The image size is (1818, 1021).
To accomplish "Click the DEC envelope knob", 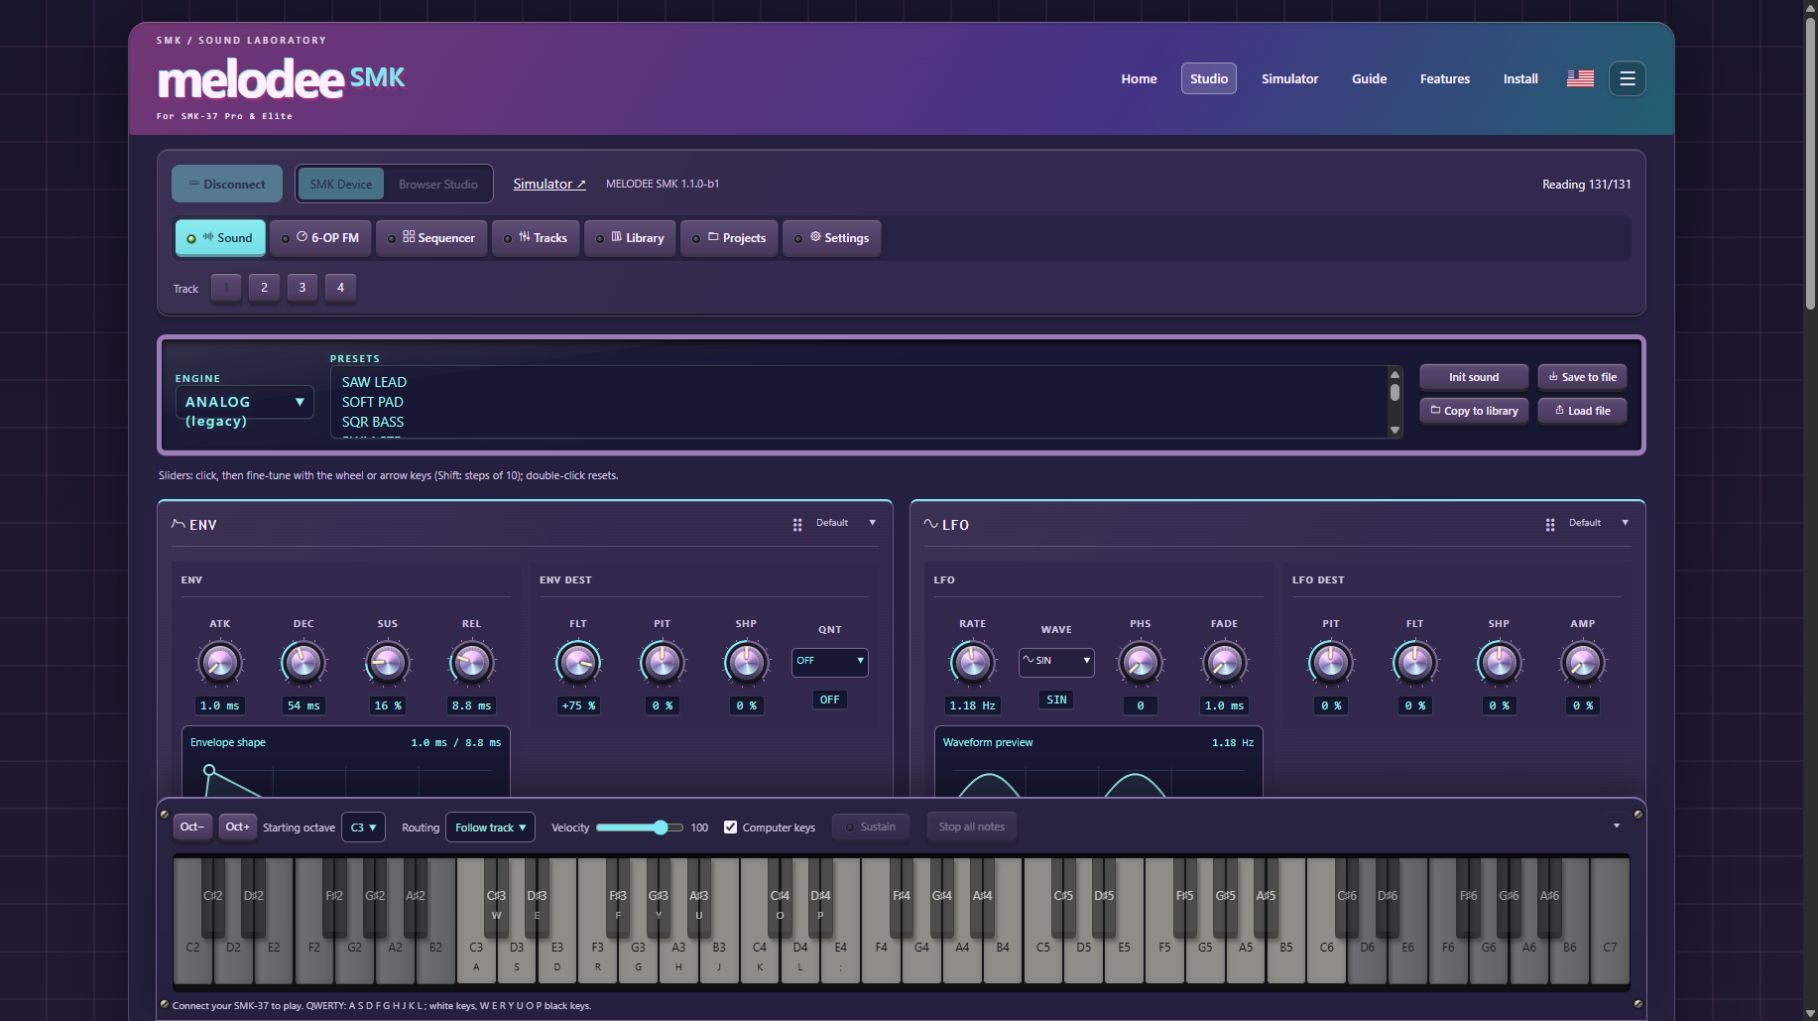I will tap(303, 662).
